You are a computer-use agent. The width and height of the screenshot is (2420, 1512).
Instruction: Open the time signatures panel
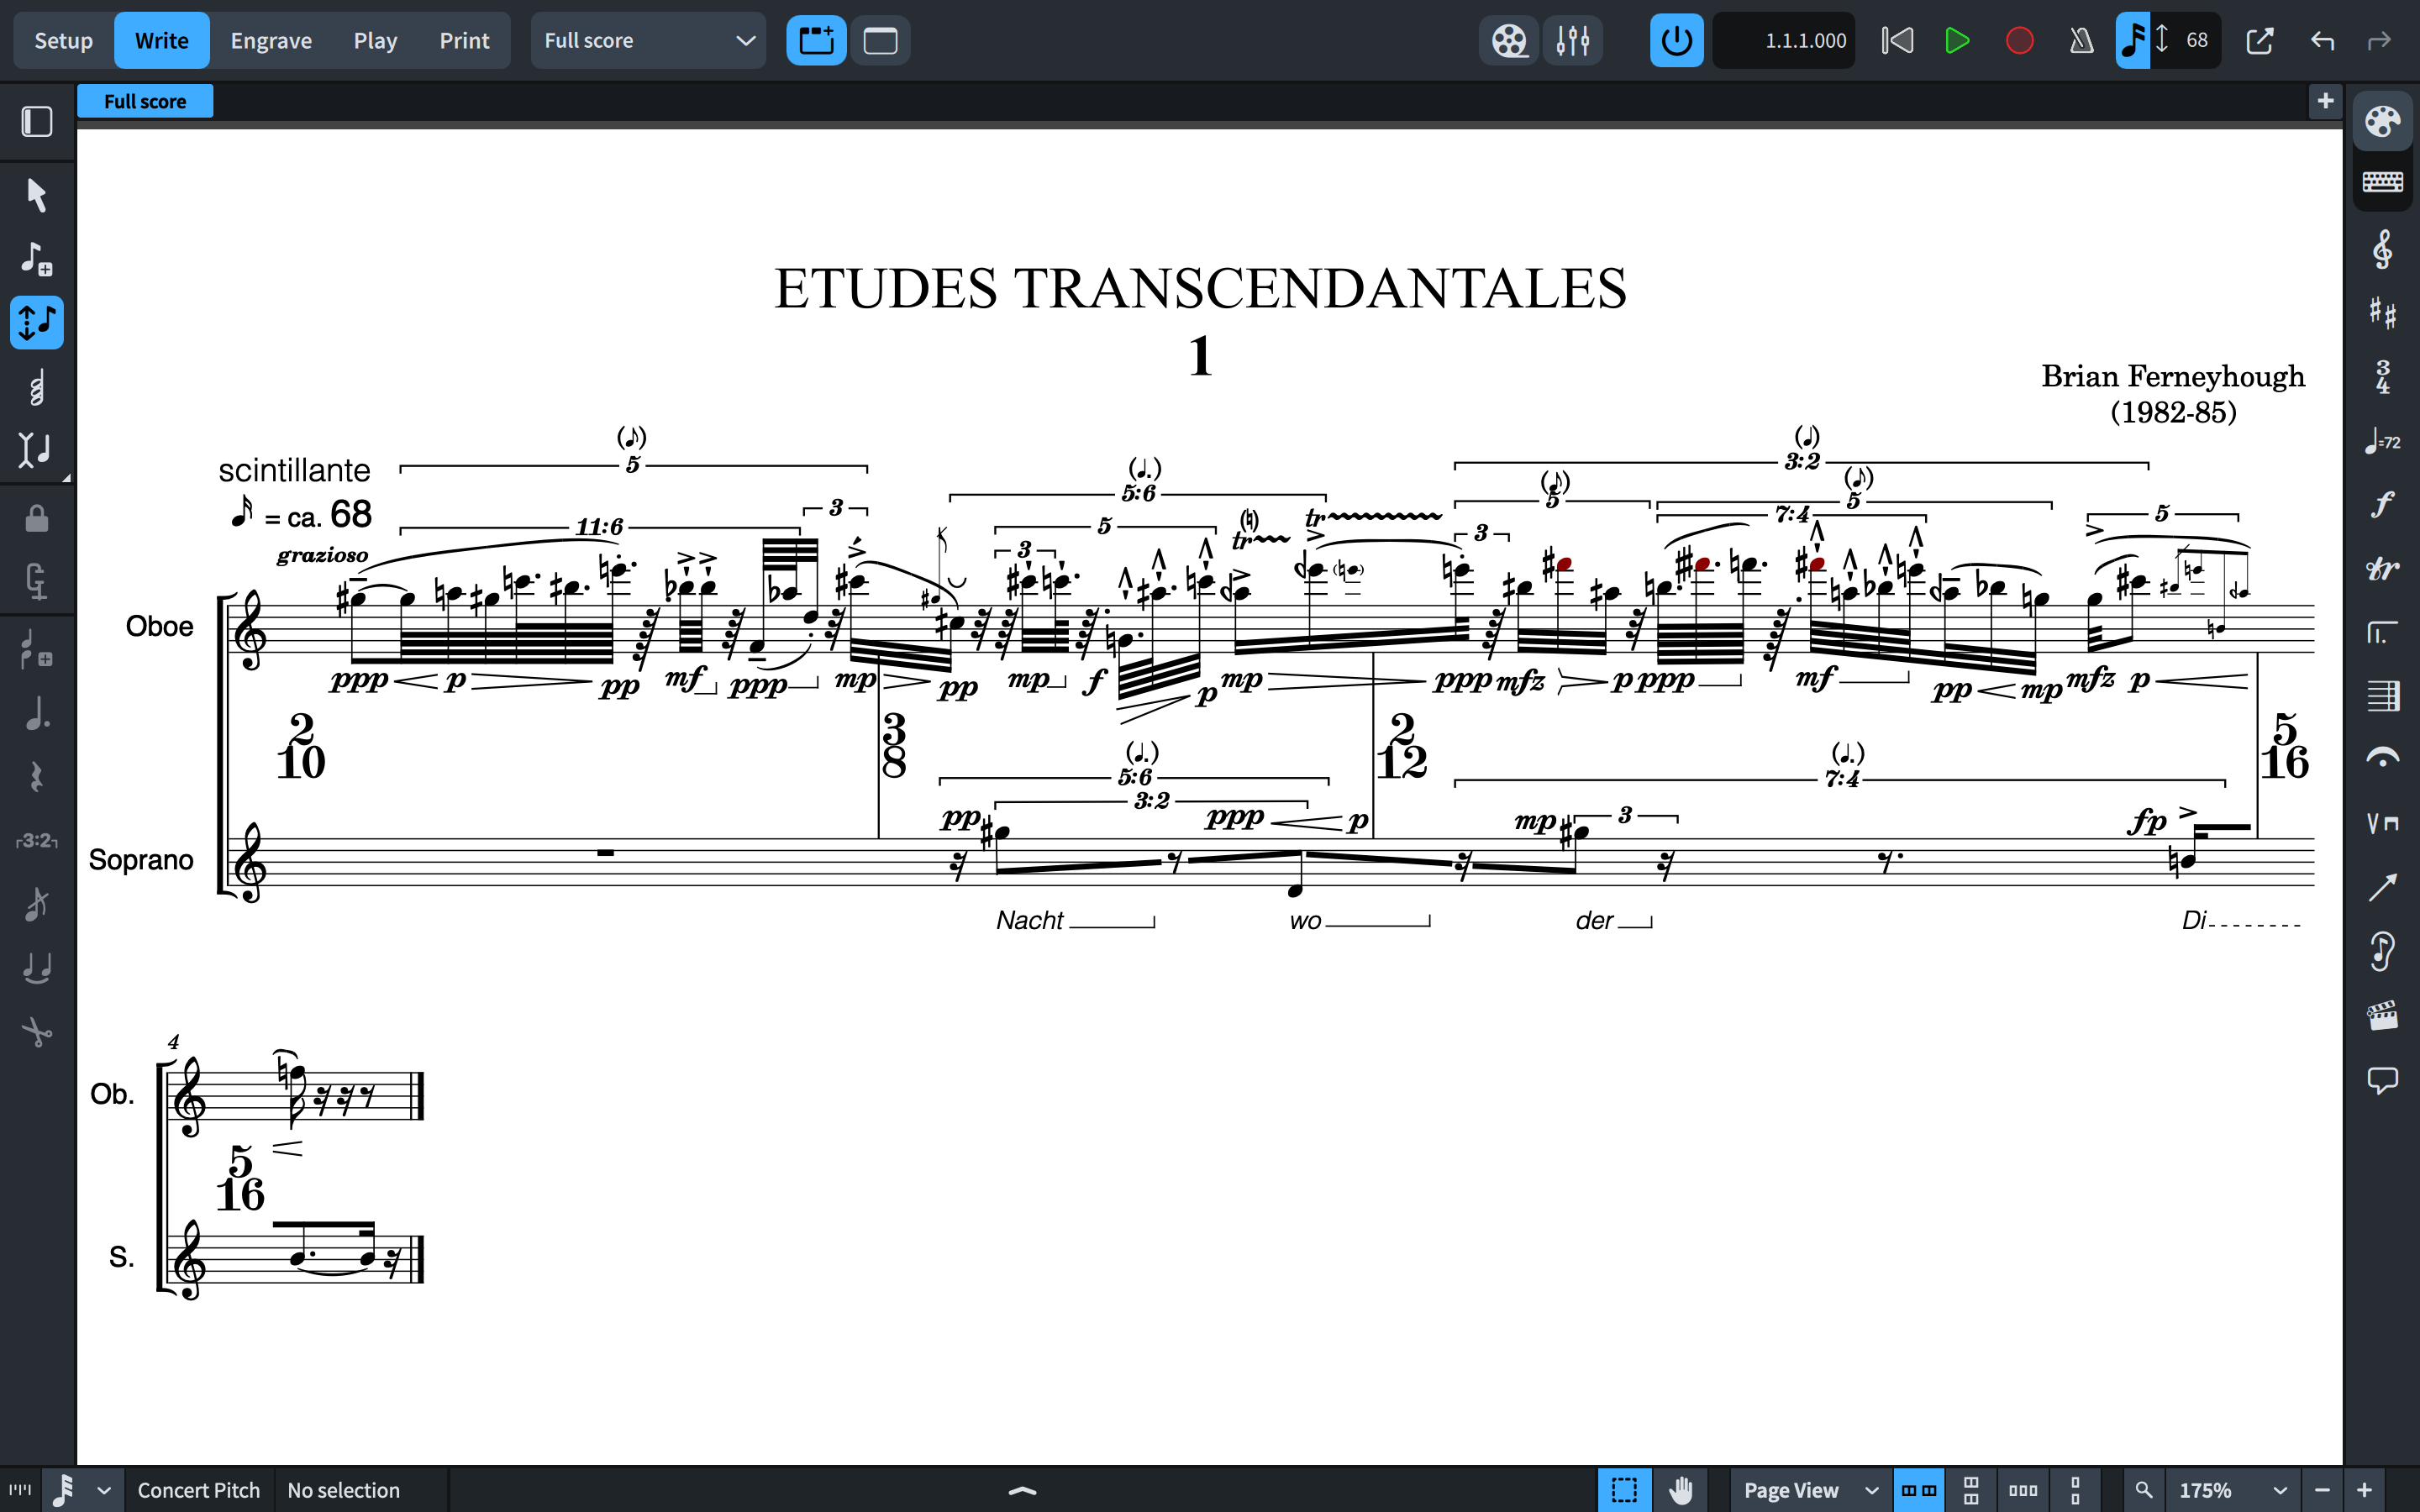[2383, 377]
